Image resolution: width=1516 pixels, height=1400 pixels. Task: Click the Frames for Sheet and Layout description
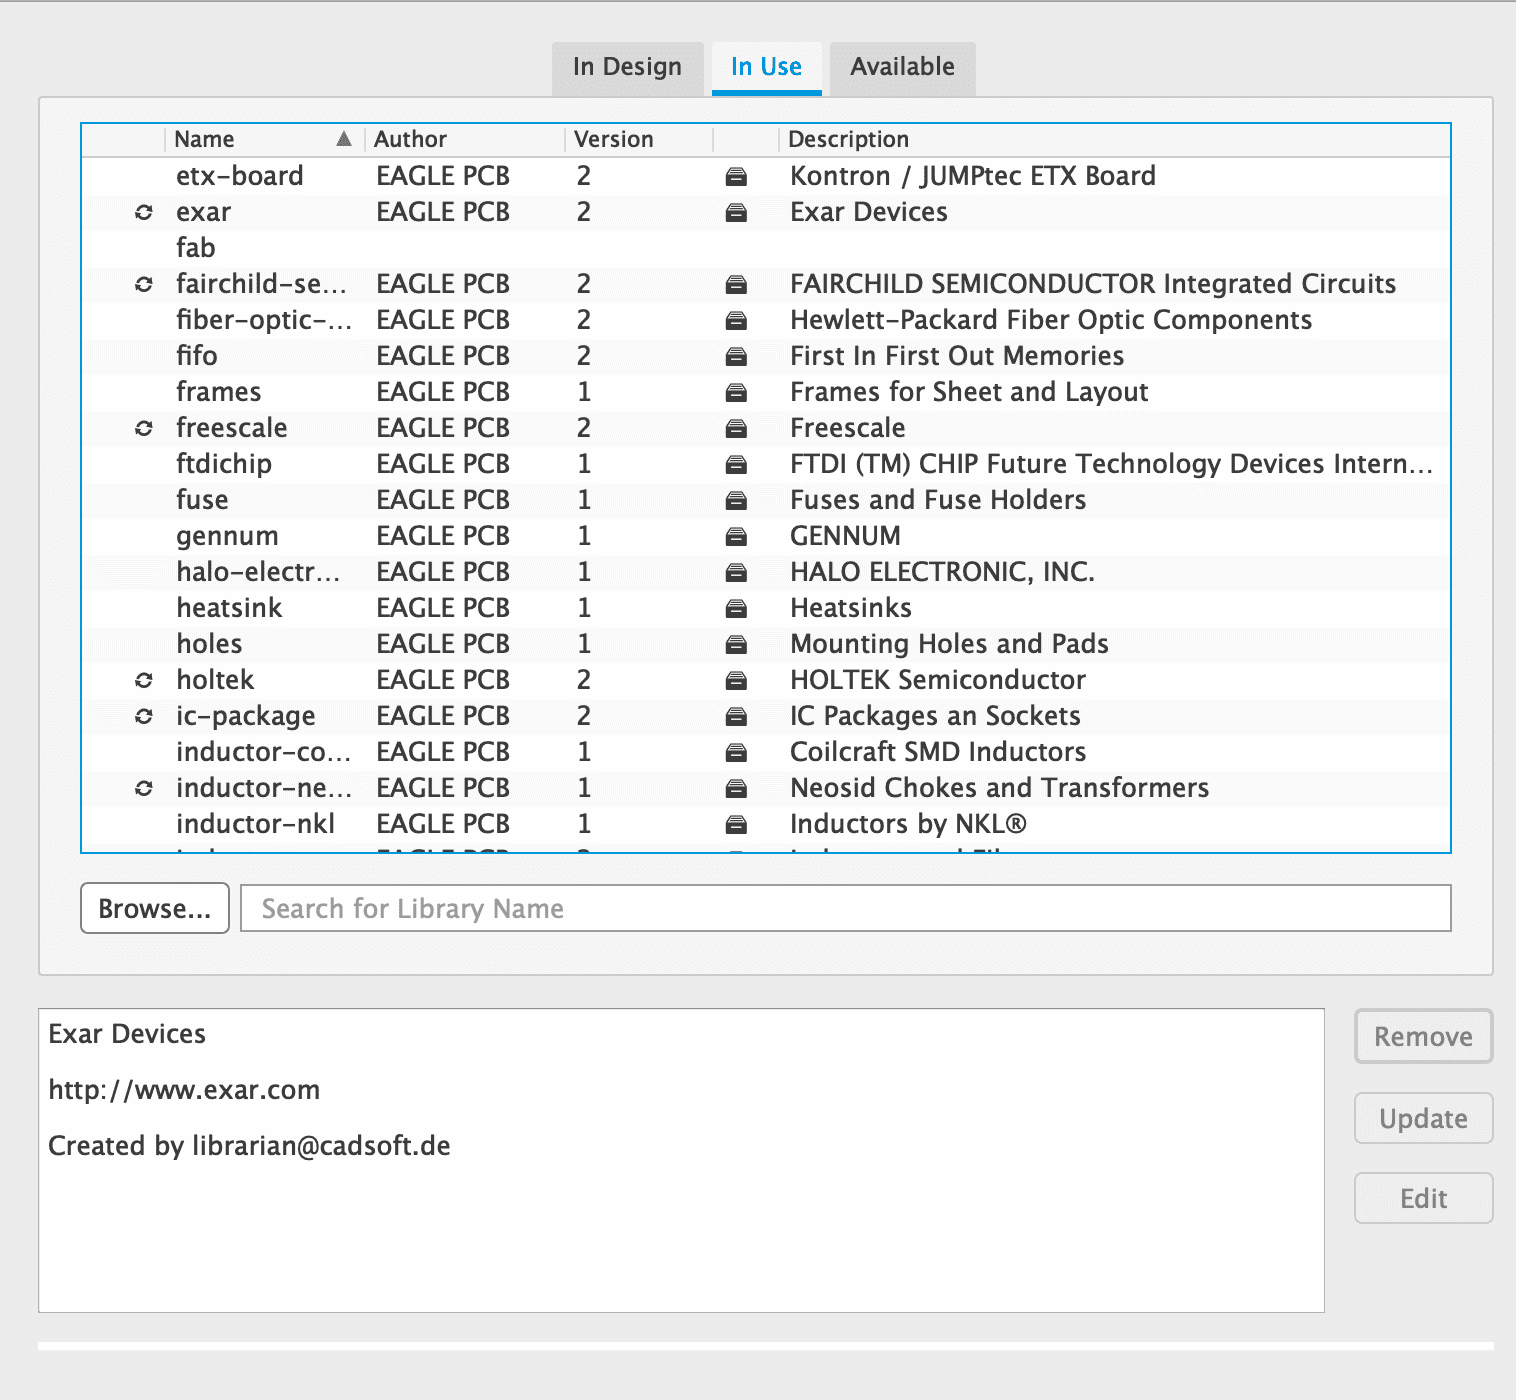click(x=969, y=392)
